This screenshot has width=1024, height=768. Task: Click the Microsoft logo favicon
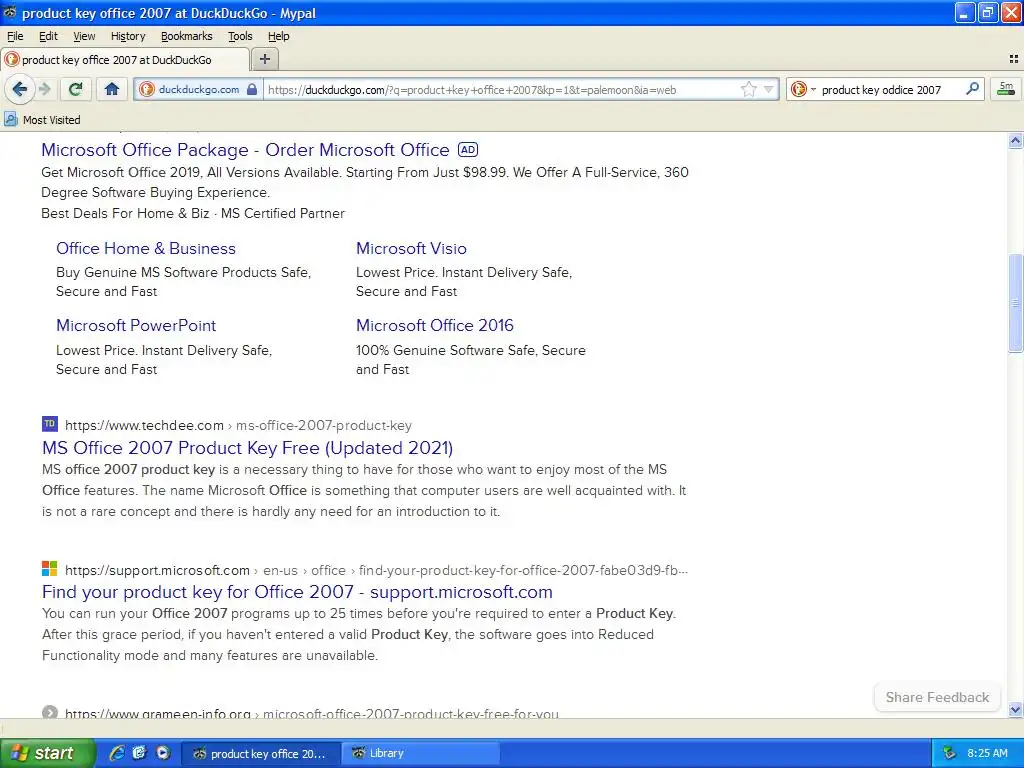50,569
